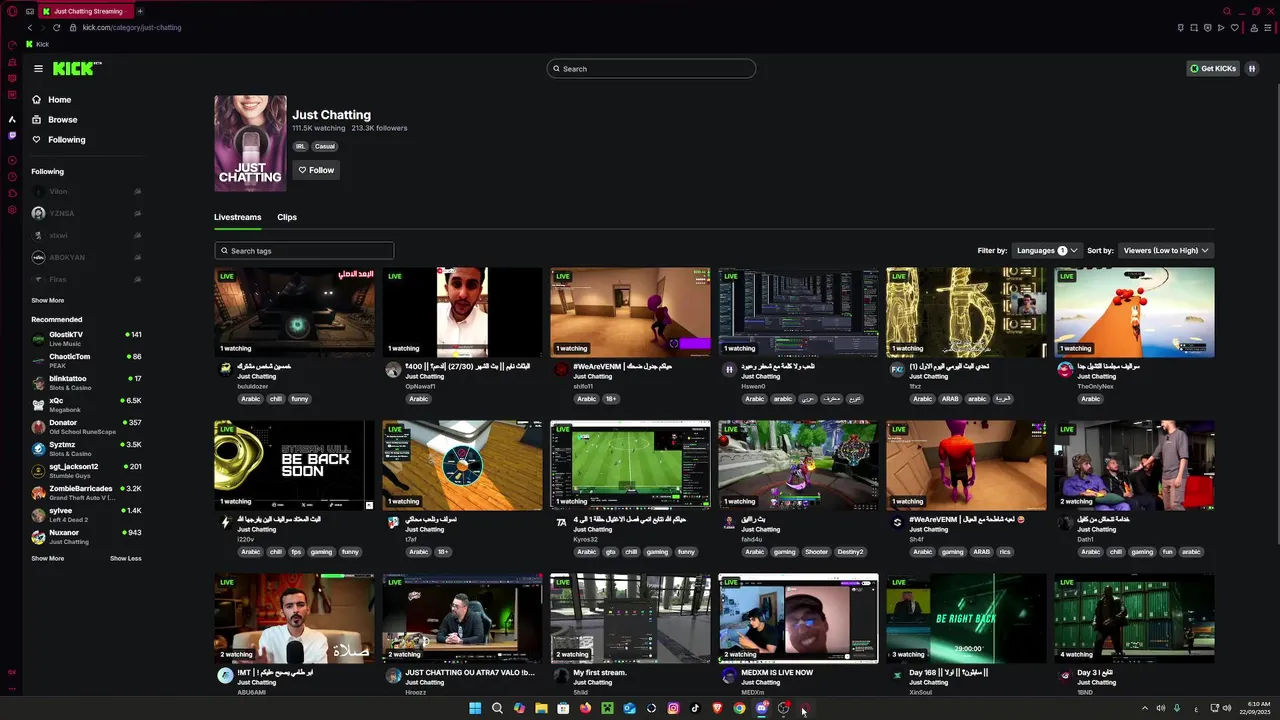The height and width of the screenshot is (720, 1280).
Task: Open Following in the sidebar
Action: tap(66, 140)
